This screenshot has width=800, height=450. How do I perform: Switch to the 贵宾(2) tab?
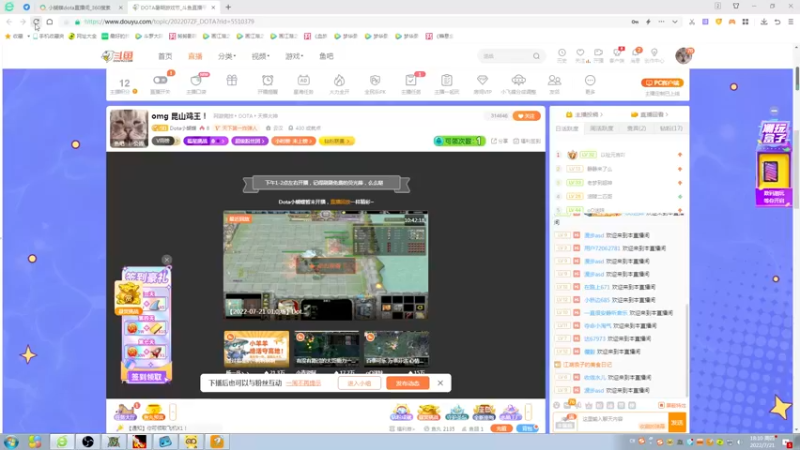click(x=636, y=129)
